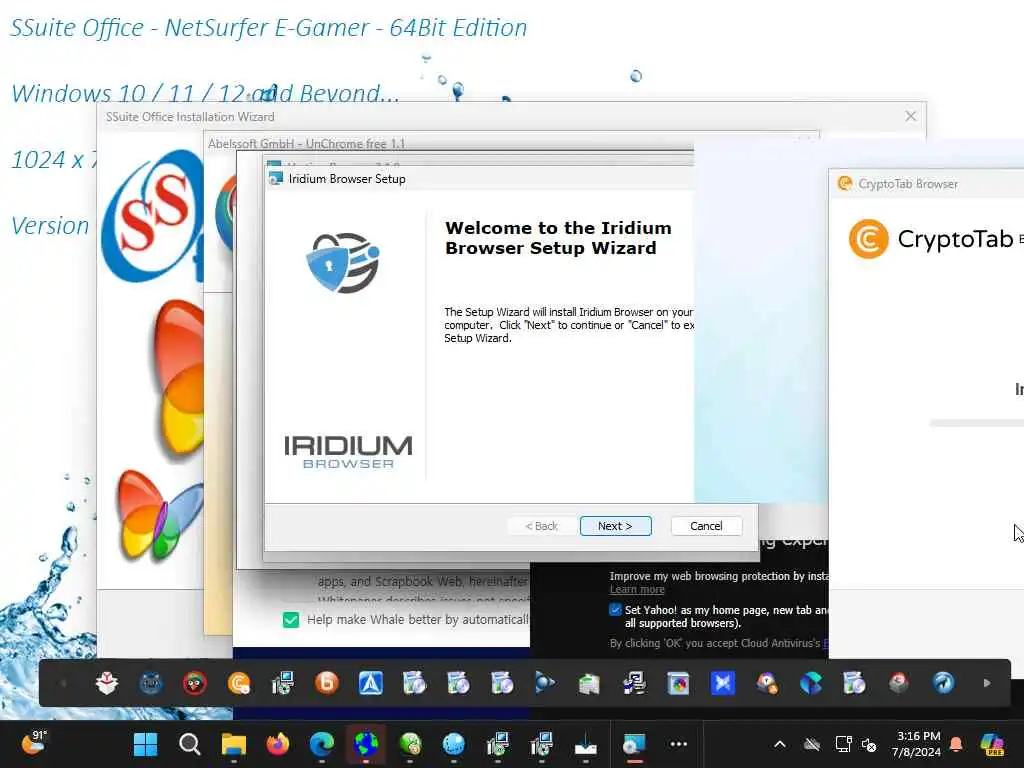Screen dimensions: 1024x768
Task: Open the Copilot PRE icon in taskbar
Action: pos(992,744)
